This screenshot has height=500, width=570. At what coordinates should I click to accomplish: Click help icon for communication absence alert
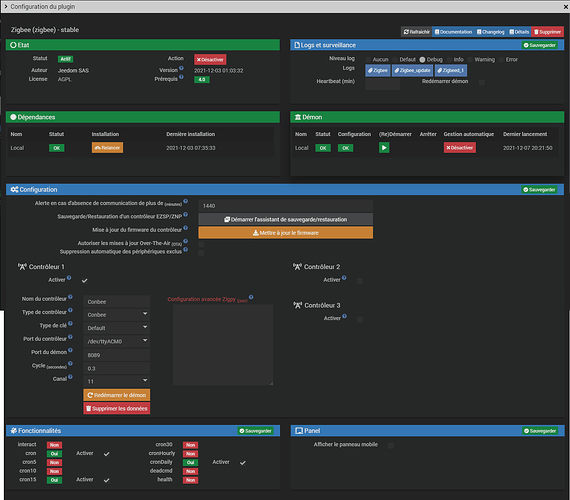(185, 201)
